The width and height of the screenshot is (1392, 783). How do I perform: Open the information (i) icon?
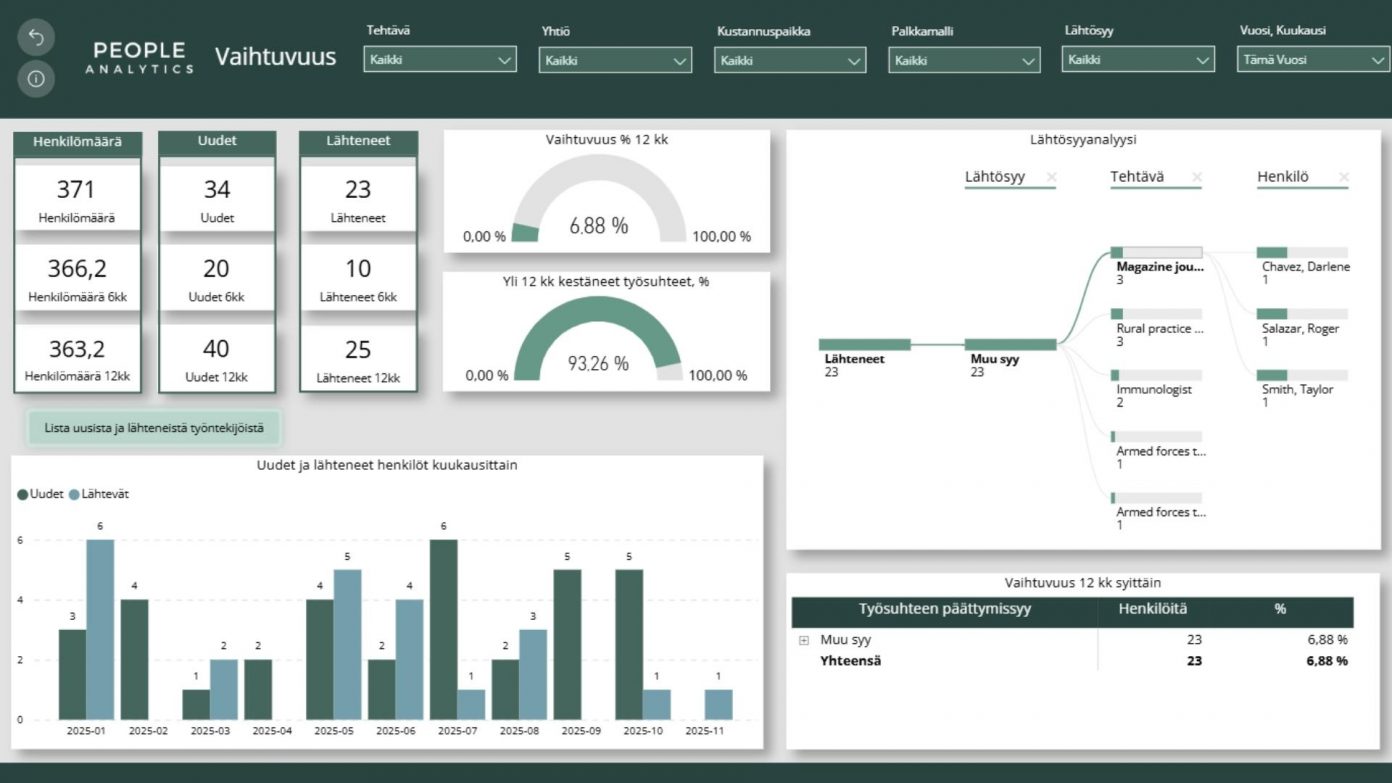click(x=36, y=77)
